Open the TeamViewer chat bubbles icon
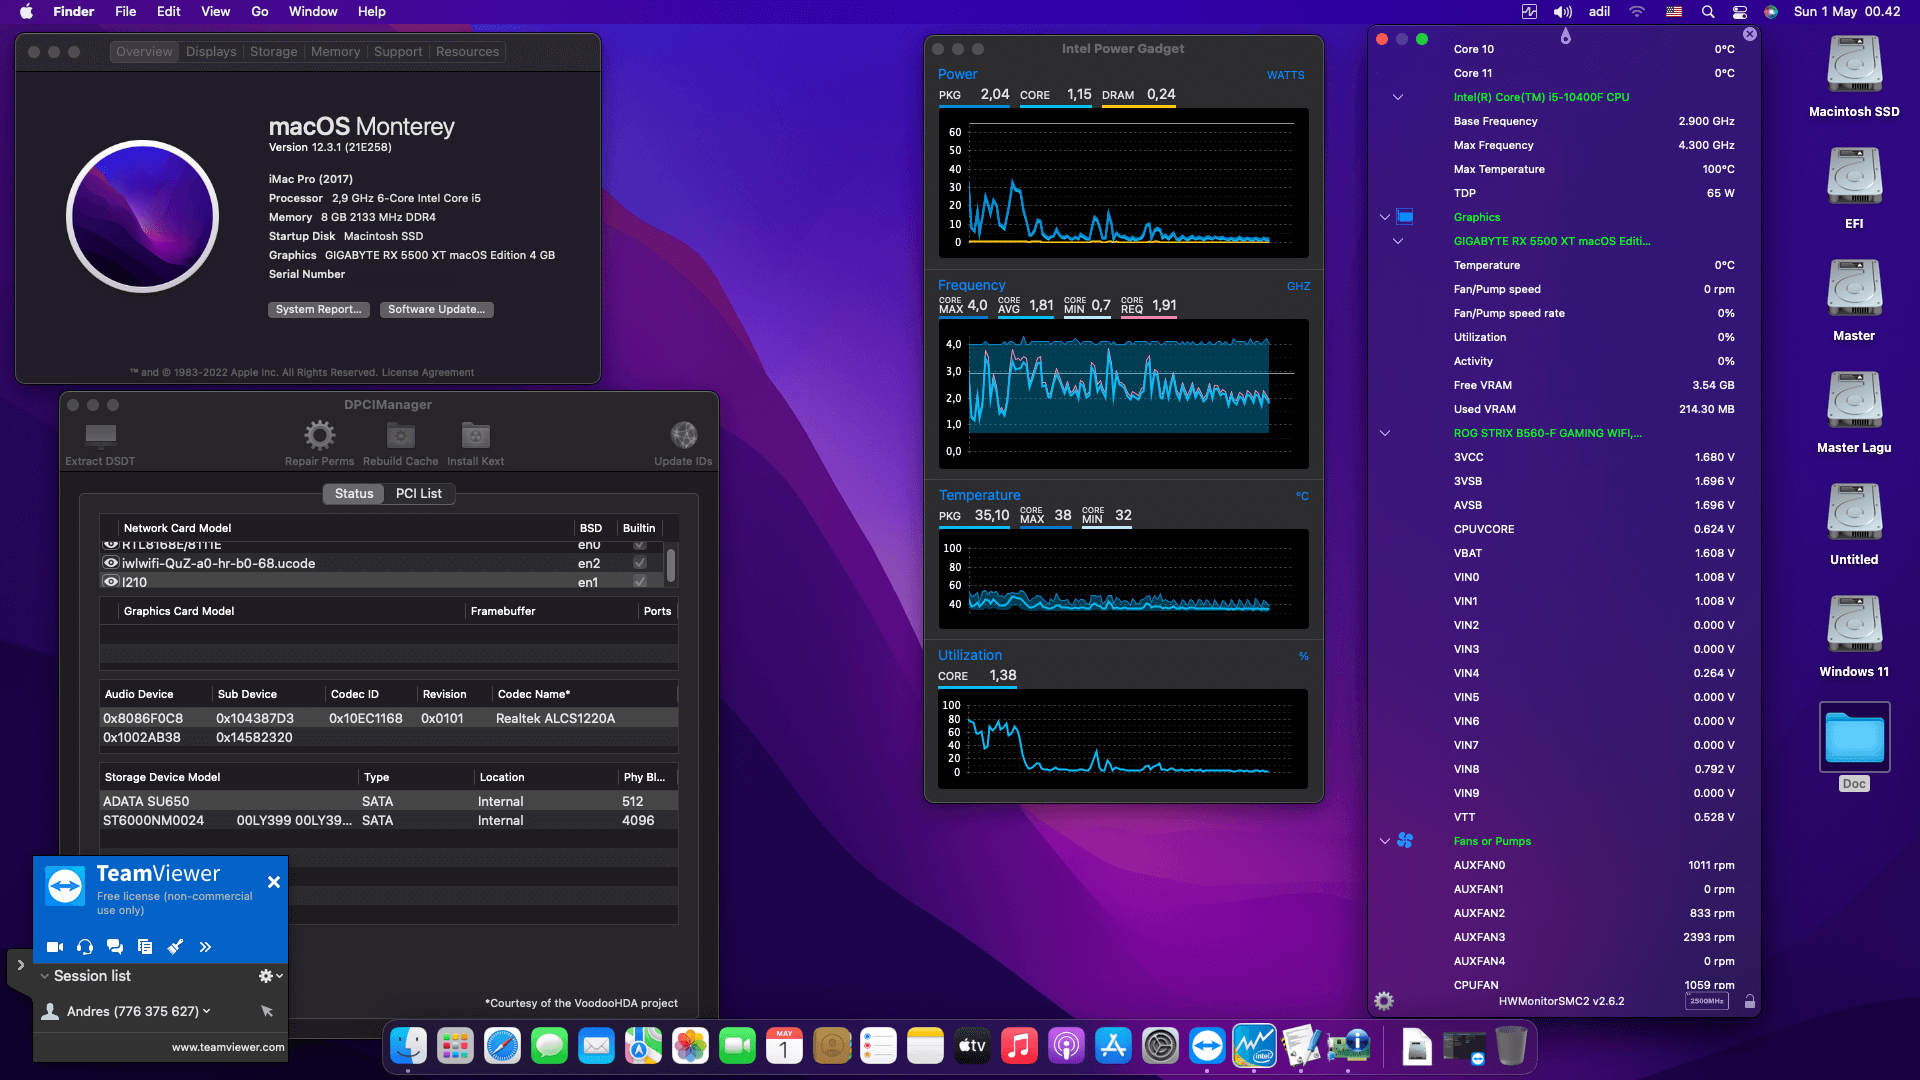Viewport: 1920px width, 1080px height. [115, 947]
